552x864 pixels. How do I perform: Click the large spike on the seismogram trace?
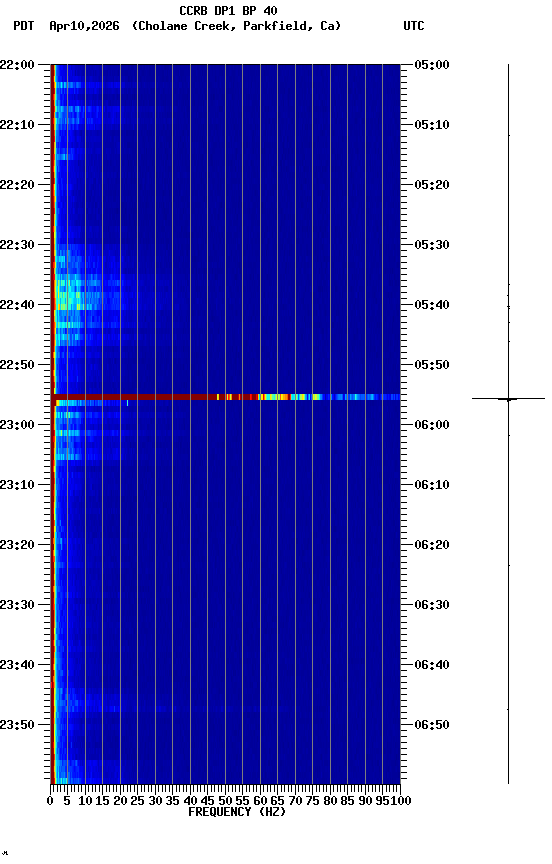pos(508,398)
